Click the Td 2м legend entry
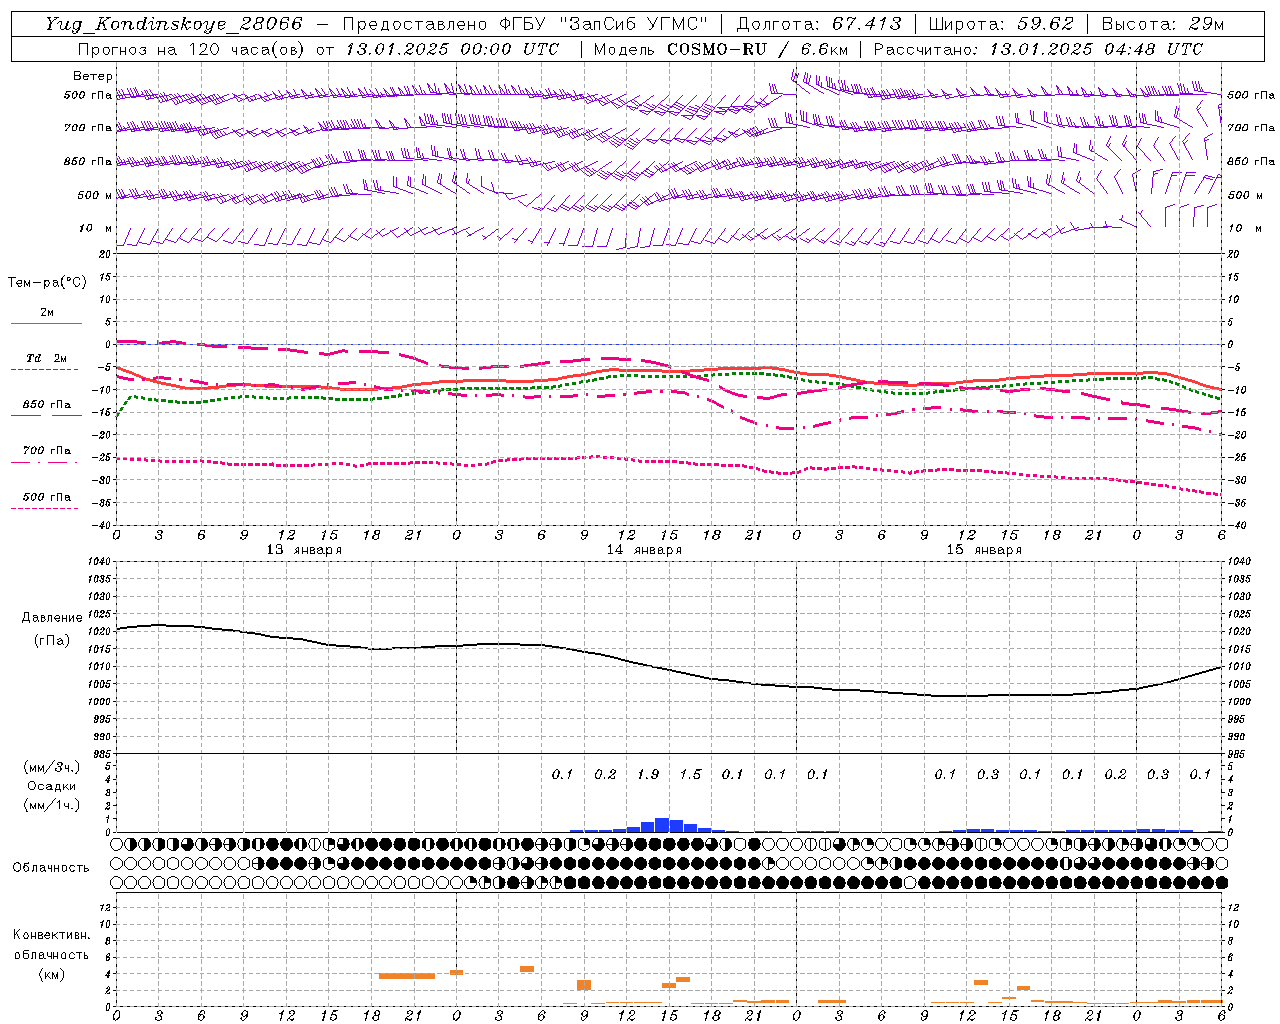This screenshot has width=1280, height=1024. [47, 358]
